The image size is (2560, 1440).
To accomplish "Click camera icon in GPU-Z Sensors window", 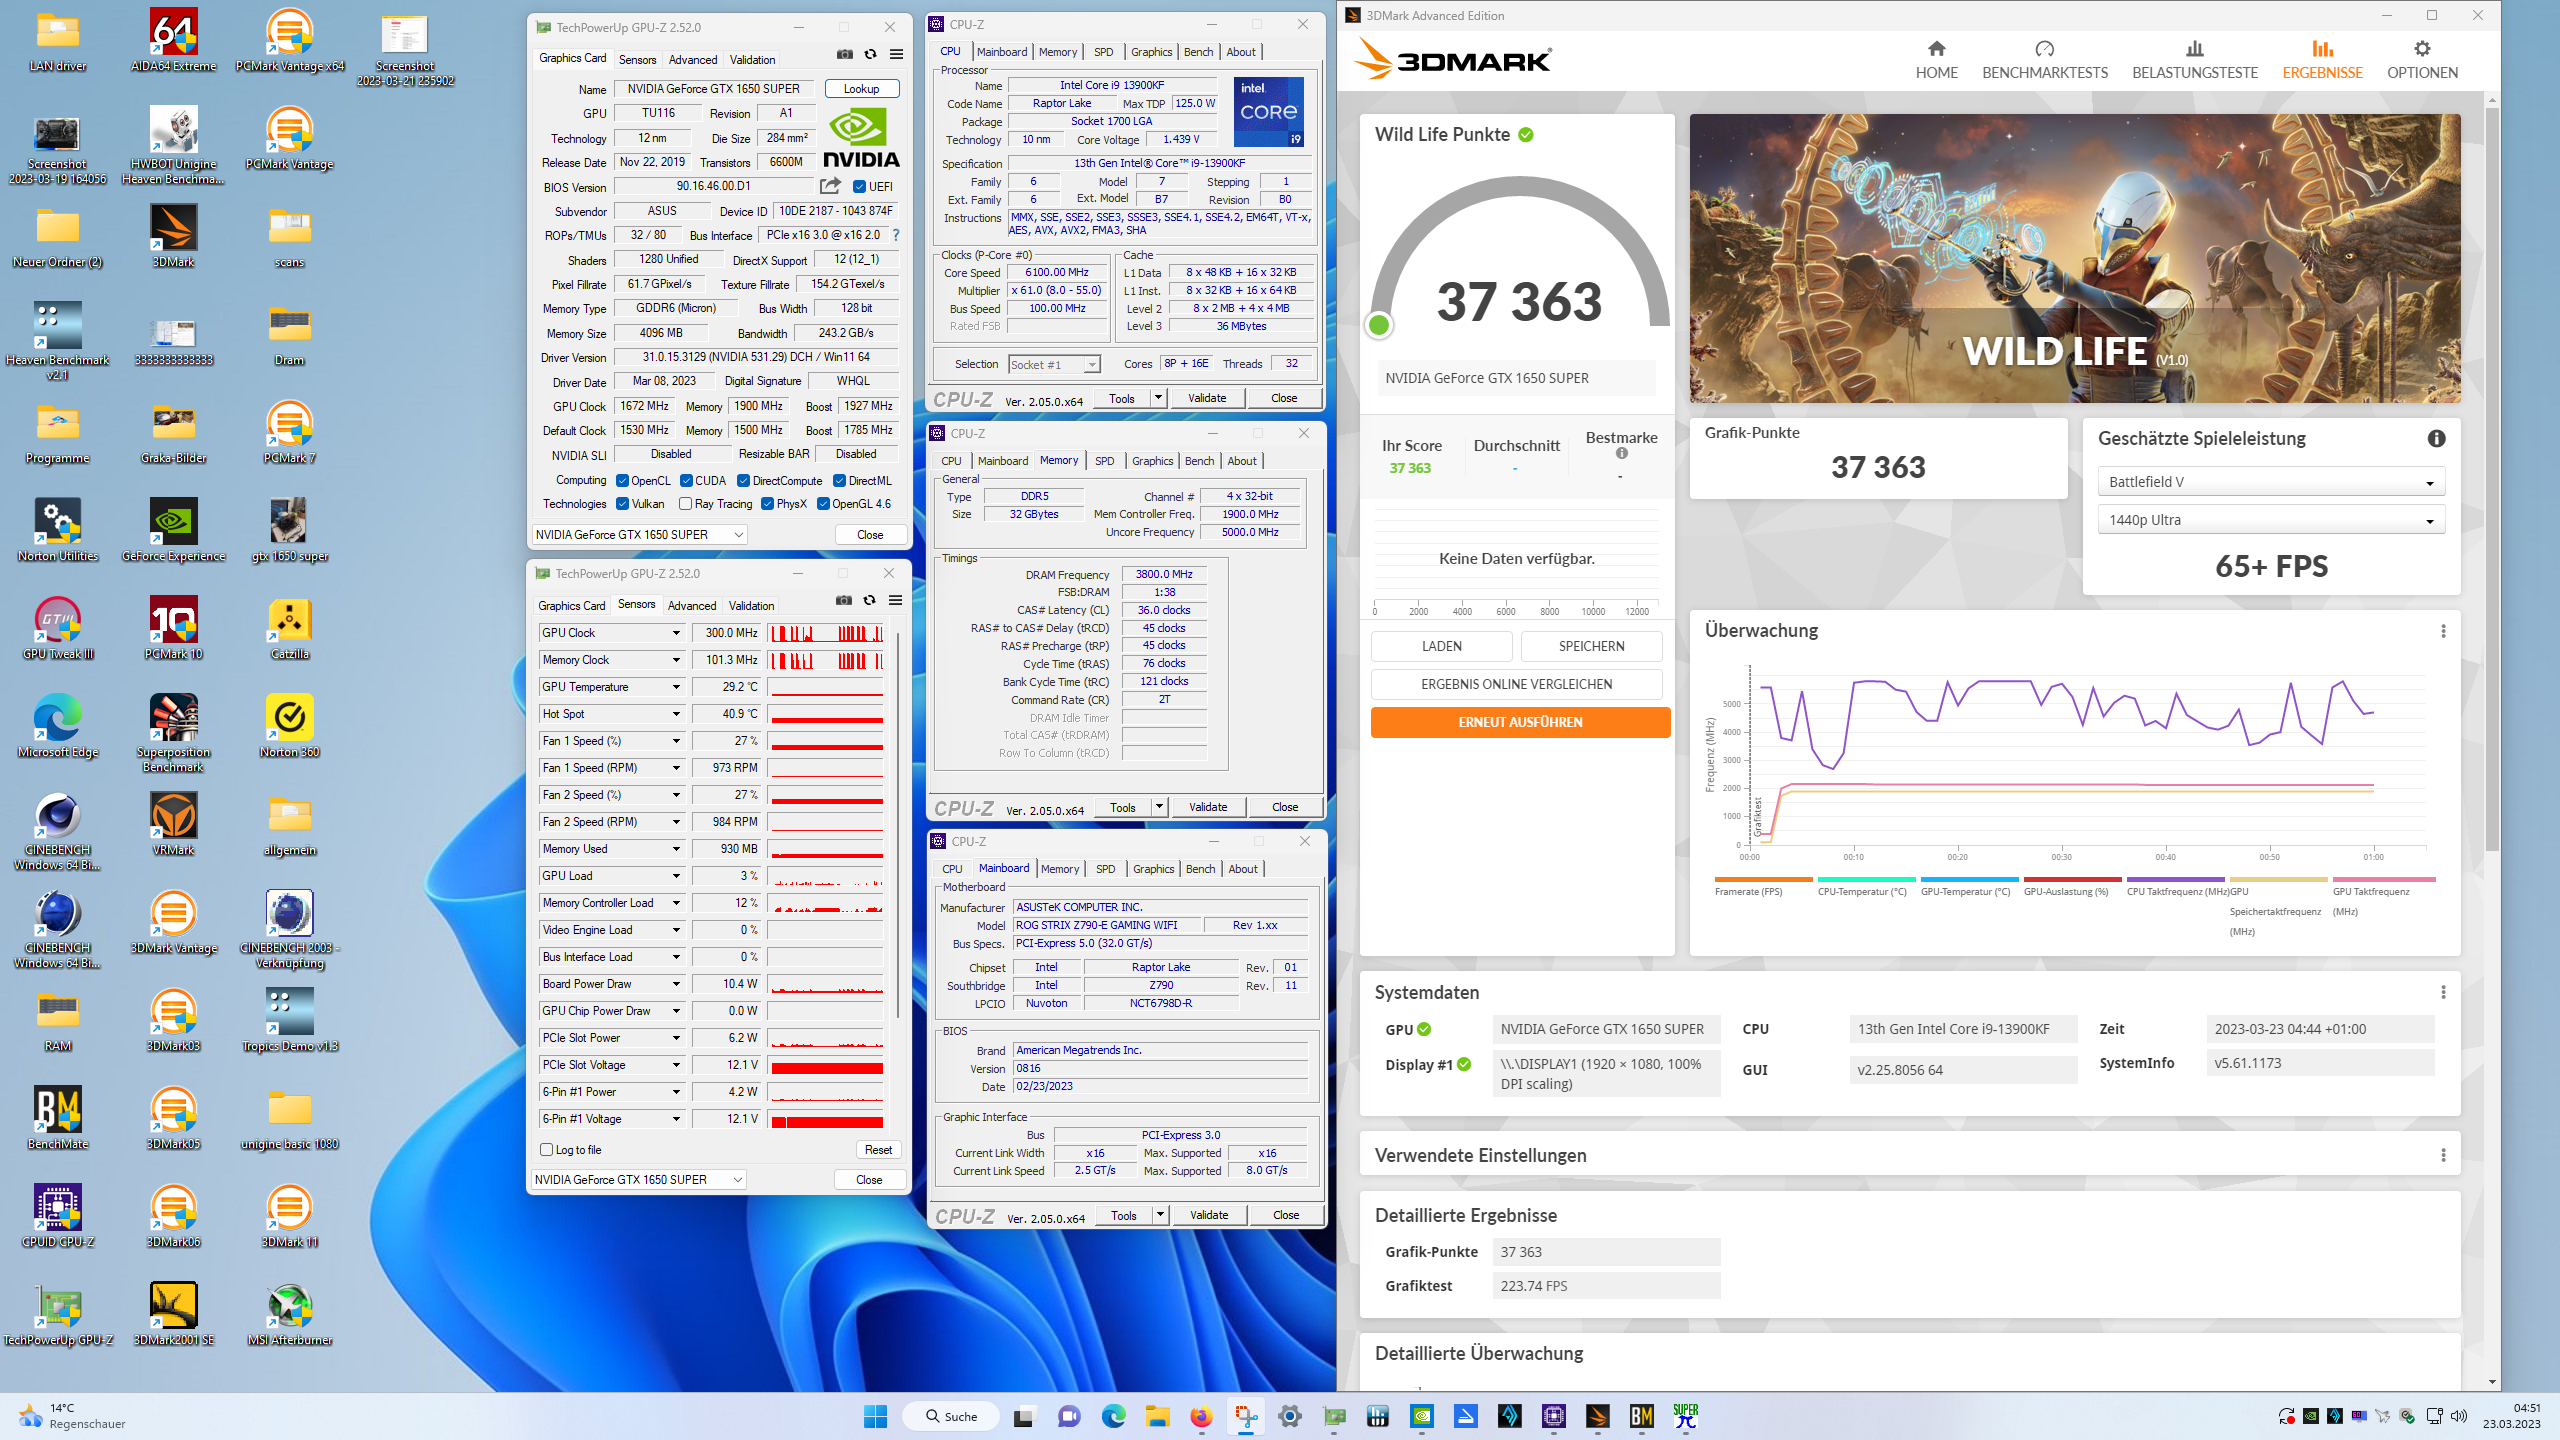I will (x=844, y=601).
